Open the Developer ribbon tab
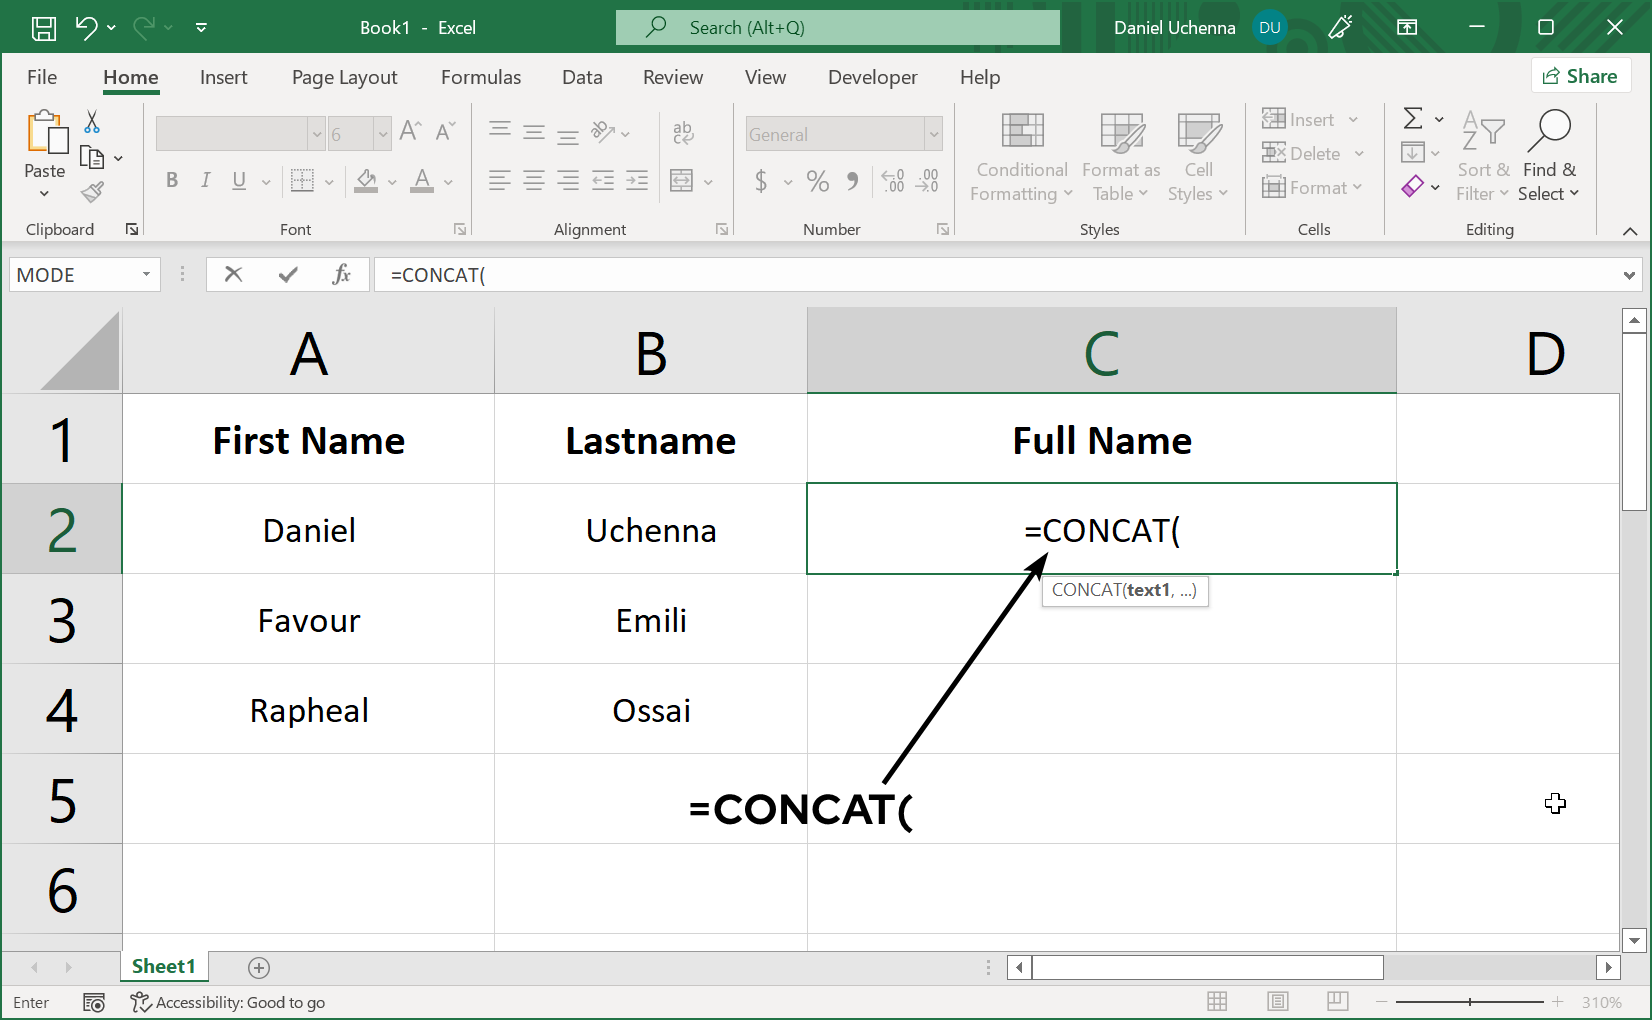 tap(872, 77)
